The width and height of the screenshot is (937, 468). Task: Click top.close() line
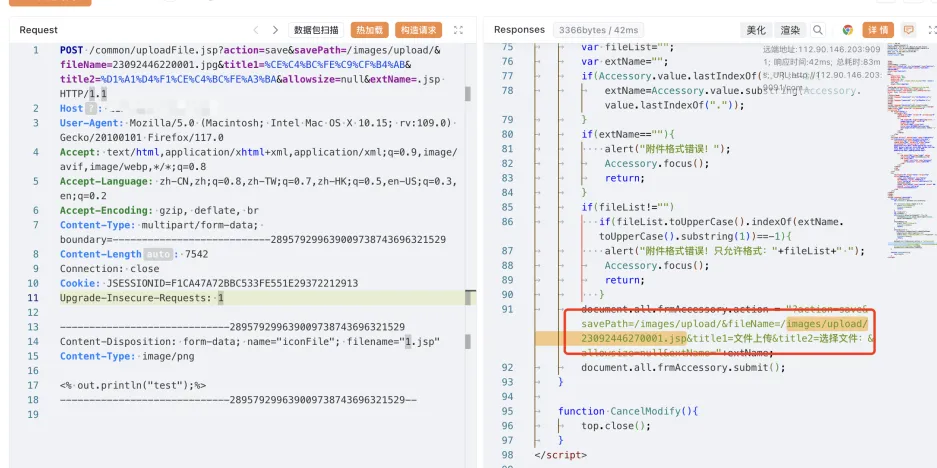pos(616,426)
